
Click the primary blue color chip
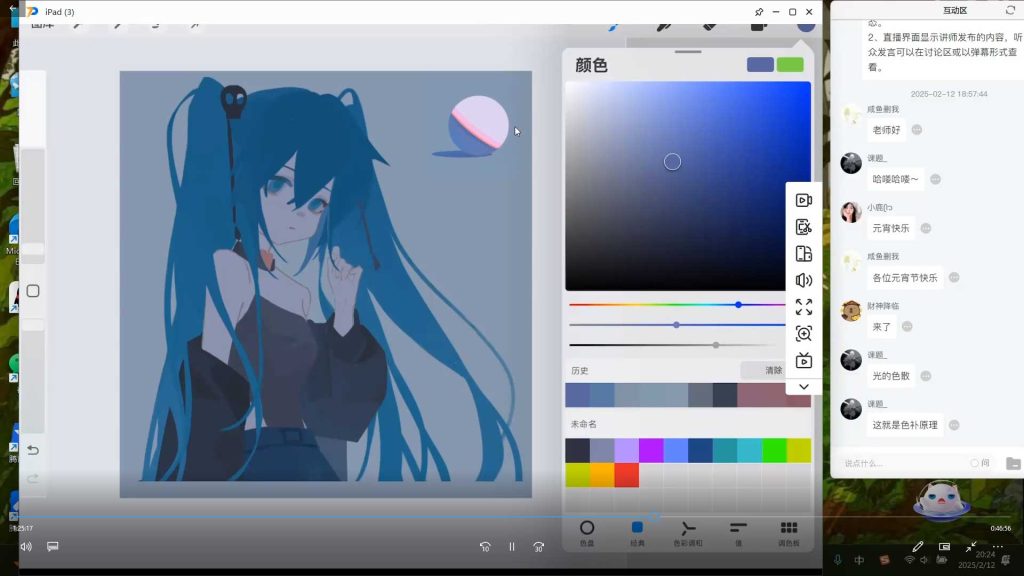(760, 65)
